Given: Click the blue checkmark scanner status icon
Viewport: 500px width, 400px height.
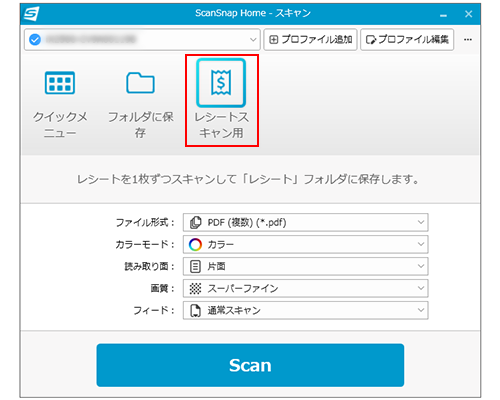Looking at the screenshot, I should pos(35,40).
